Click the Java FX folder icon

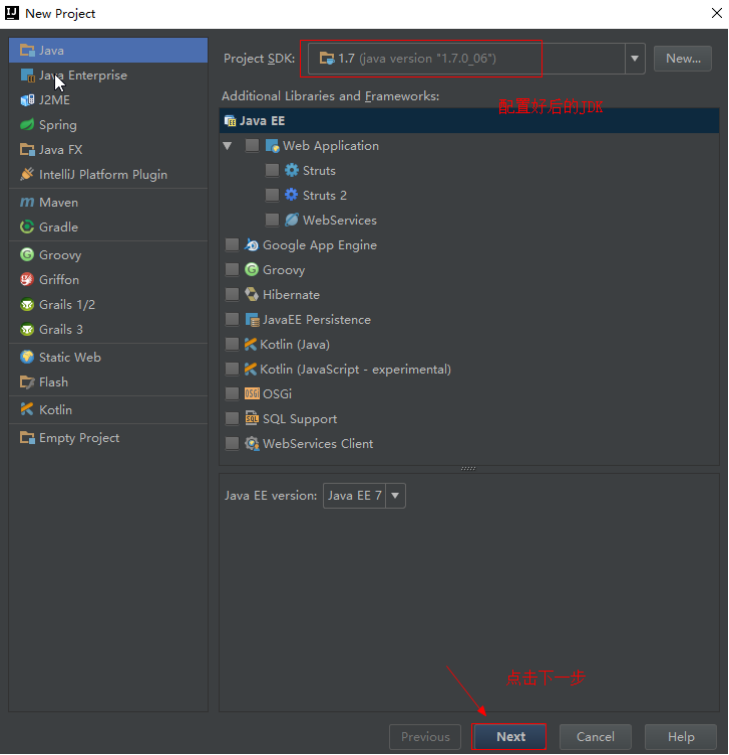[27, 150]
